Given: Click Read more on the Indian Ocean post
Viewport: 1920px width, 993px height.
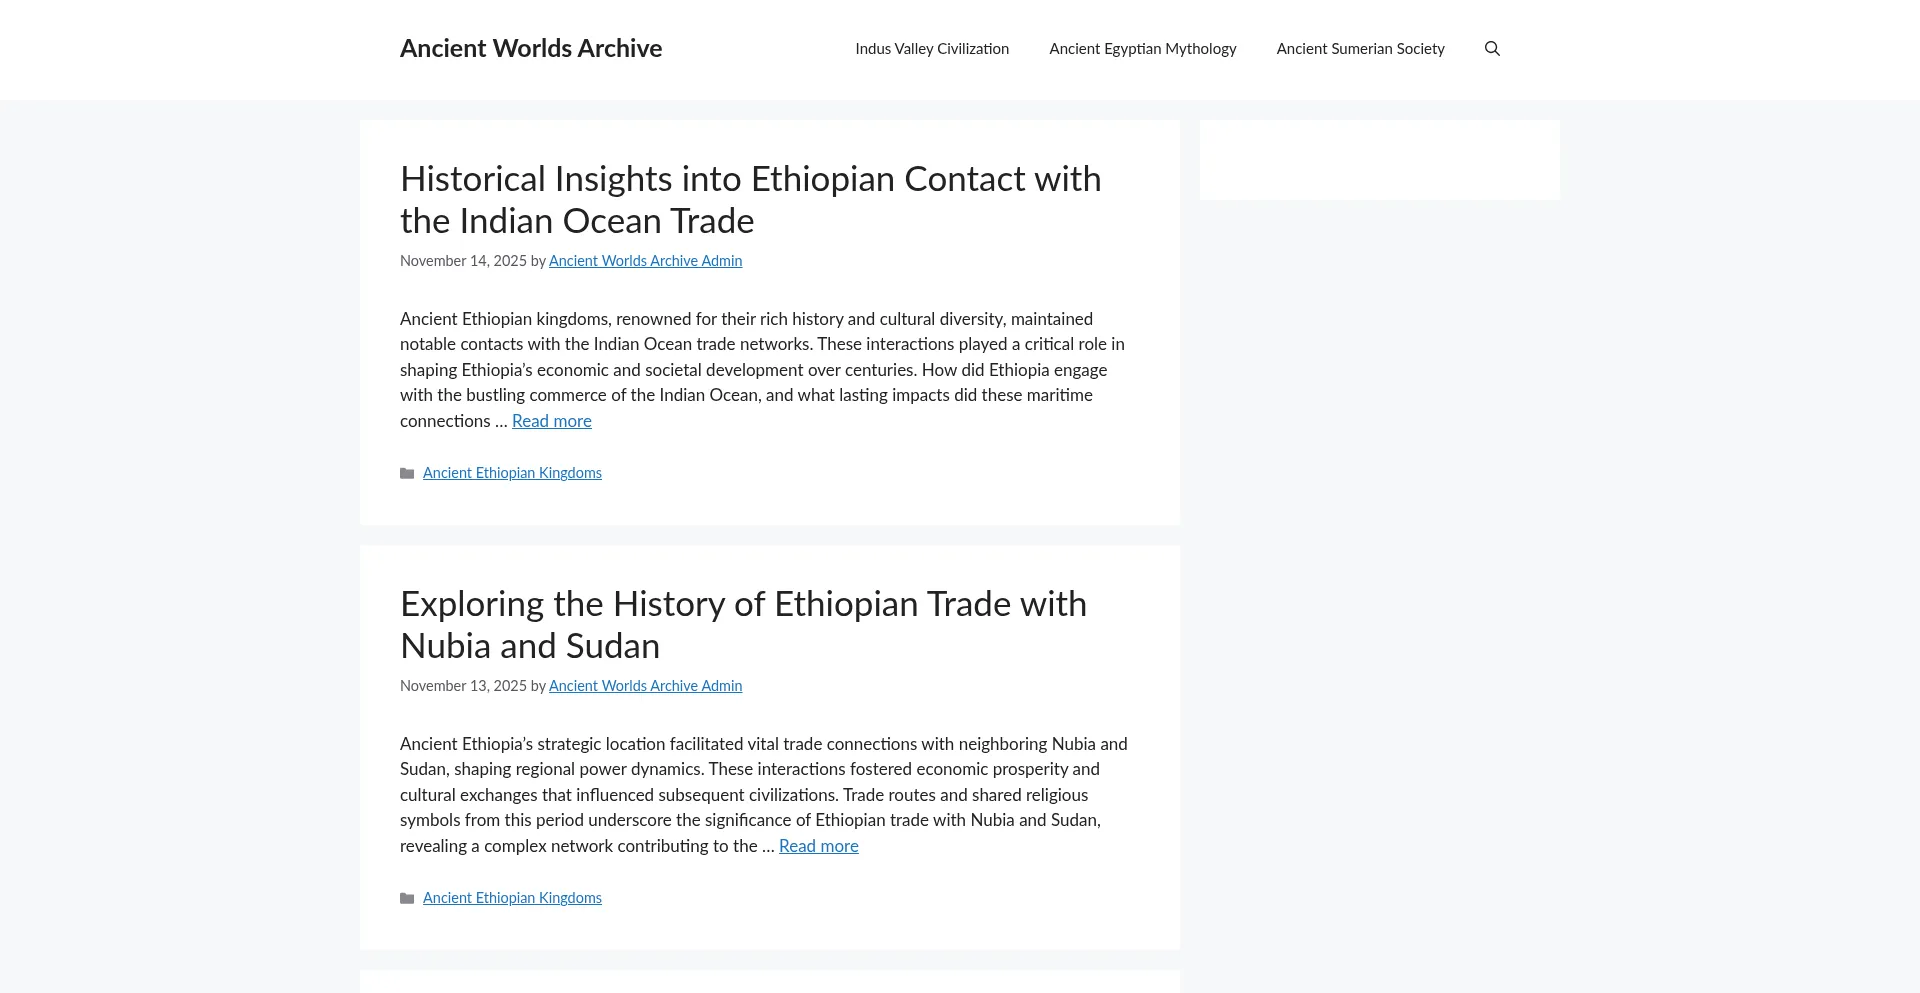Looking at the screenshot, I should coord(551,421).
